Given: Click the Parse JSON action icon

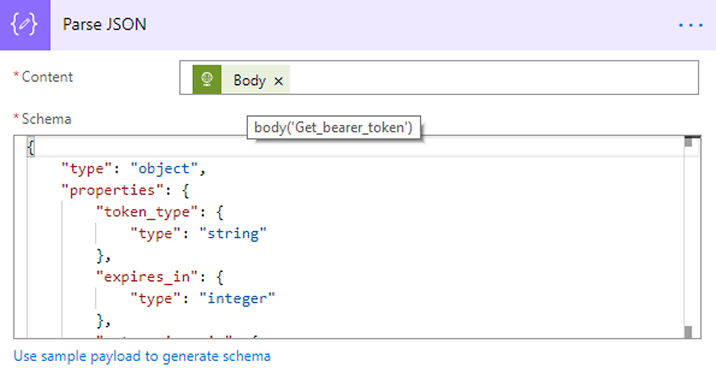Looking at the screenshot, I should (25, 25).
